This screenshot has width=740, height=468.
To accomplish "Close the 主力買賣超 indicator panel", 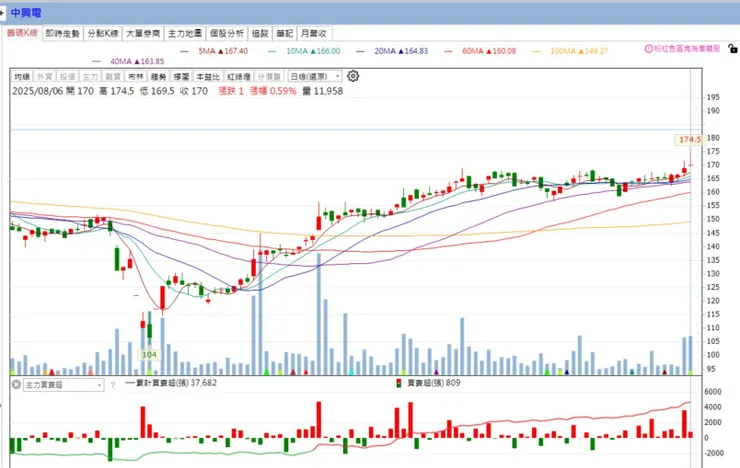I will coord(16,384).
